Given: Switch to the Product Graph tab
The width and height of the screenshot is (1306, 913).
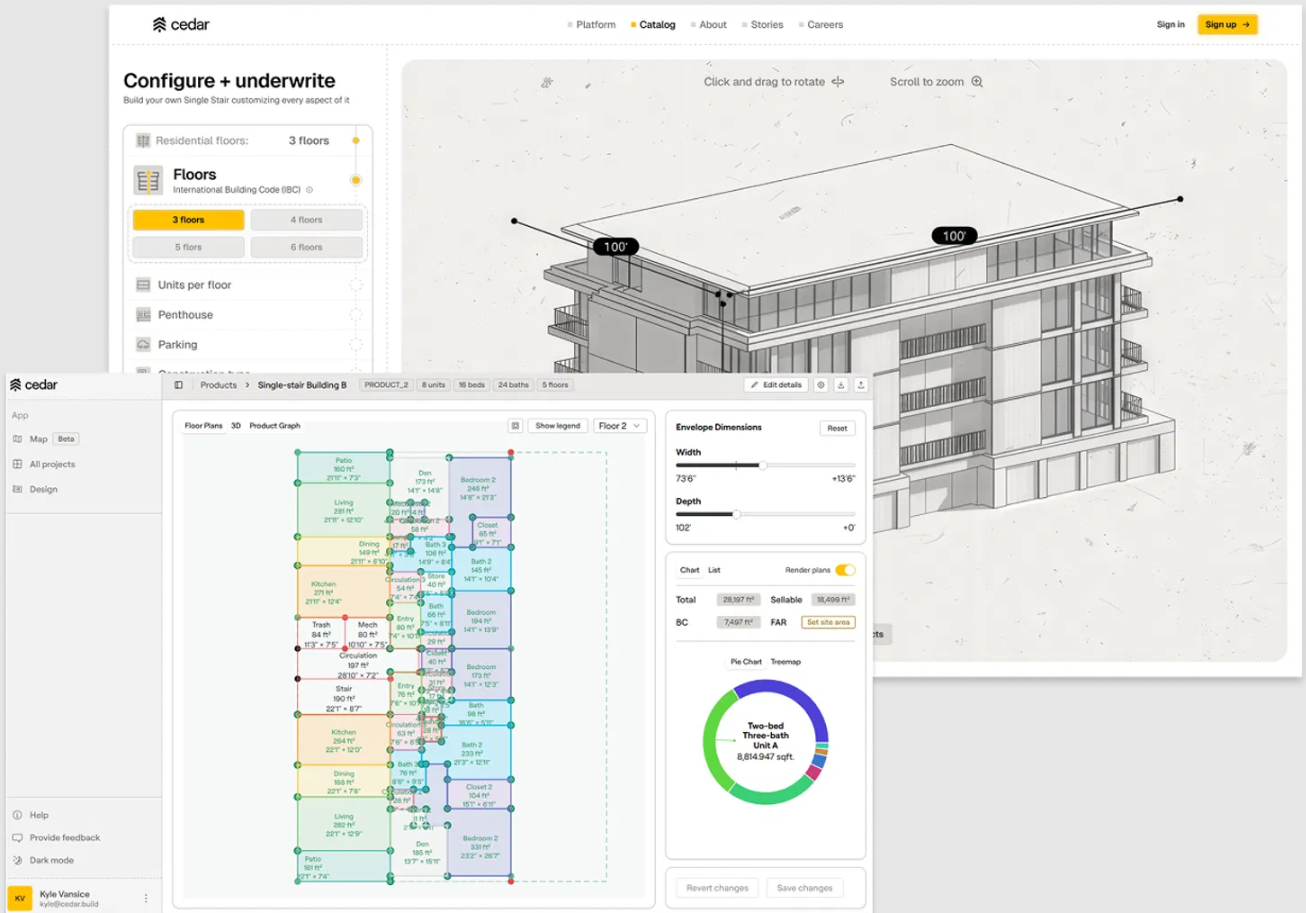Looking at the screenshot, I should [x=274, y=426].
